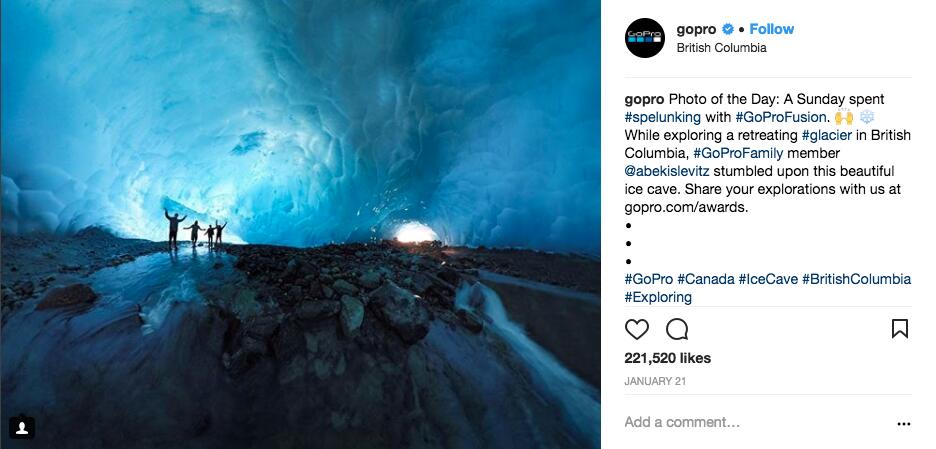Image resolution: width=936 pixels, height=449 pixels.
Task: Open the #glacier hashtag
Action: point(827,135)
